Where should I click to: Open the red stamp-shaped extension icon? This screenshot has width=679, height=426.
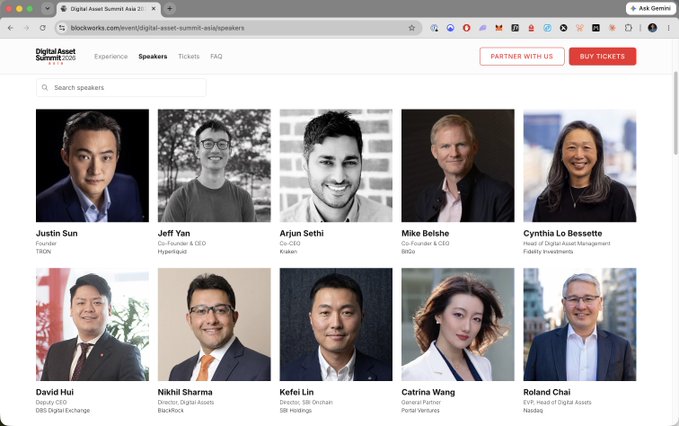point(531,28)
